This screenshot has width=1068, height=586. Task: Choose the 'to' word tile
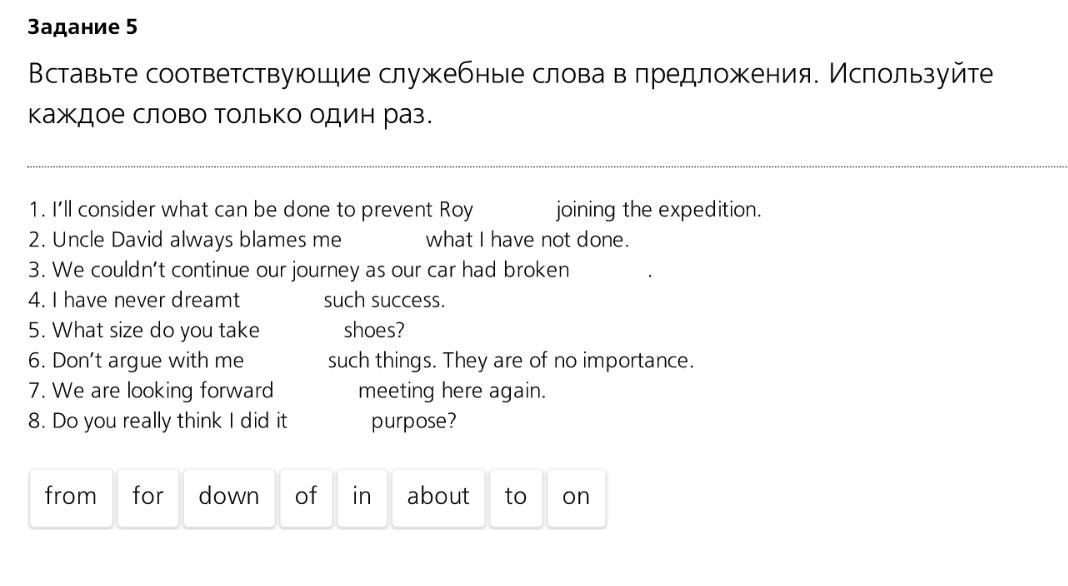coord(515,497)
